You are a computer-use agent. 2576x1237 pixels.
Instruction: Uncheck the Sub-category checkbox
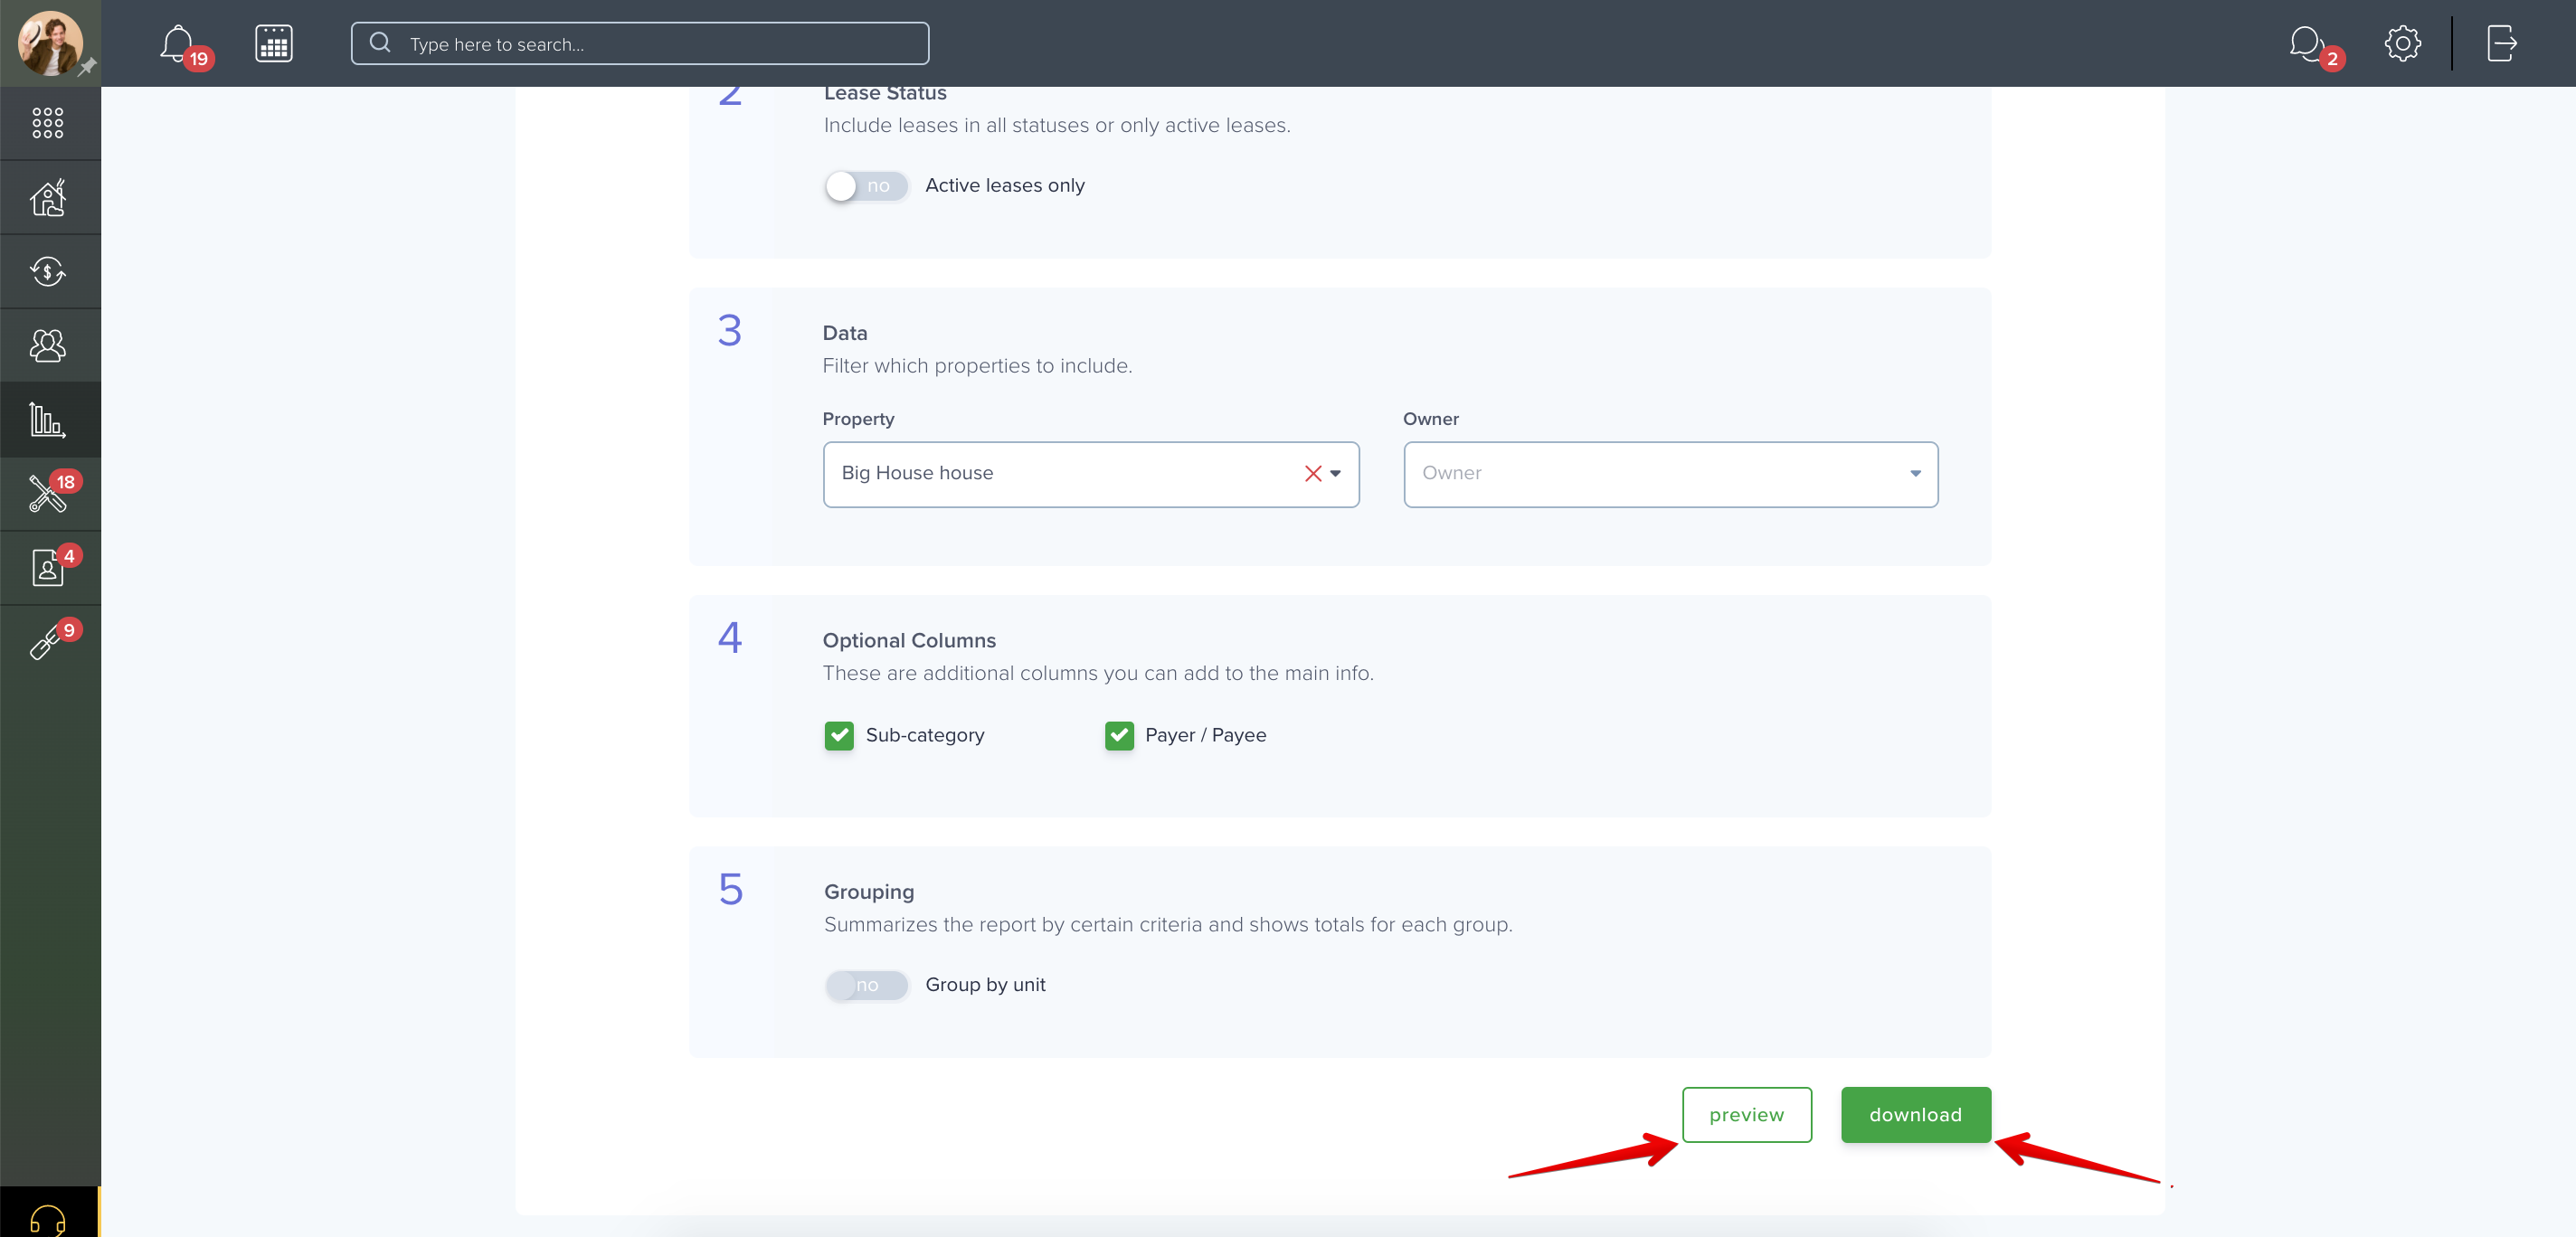(839, 736)
